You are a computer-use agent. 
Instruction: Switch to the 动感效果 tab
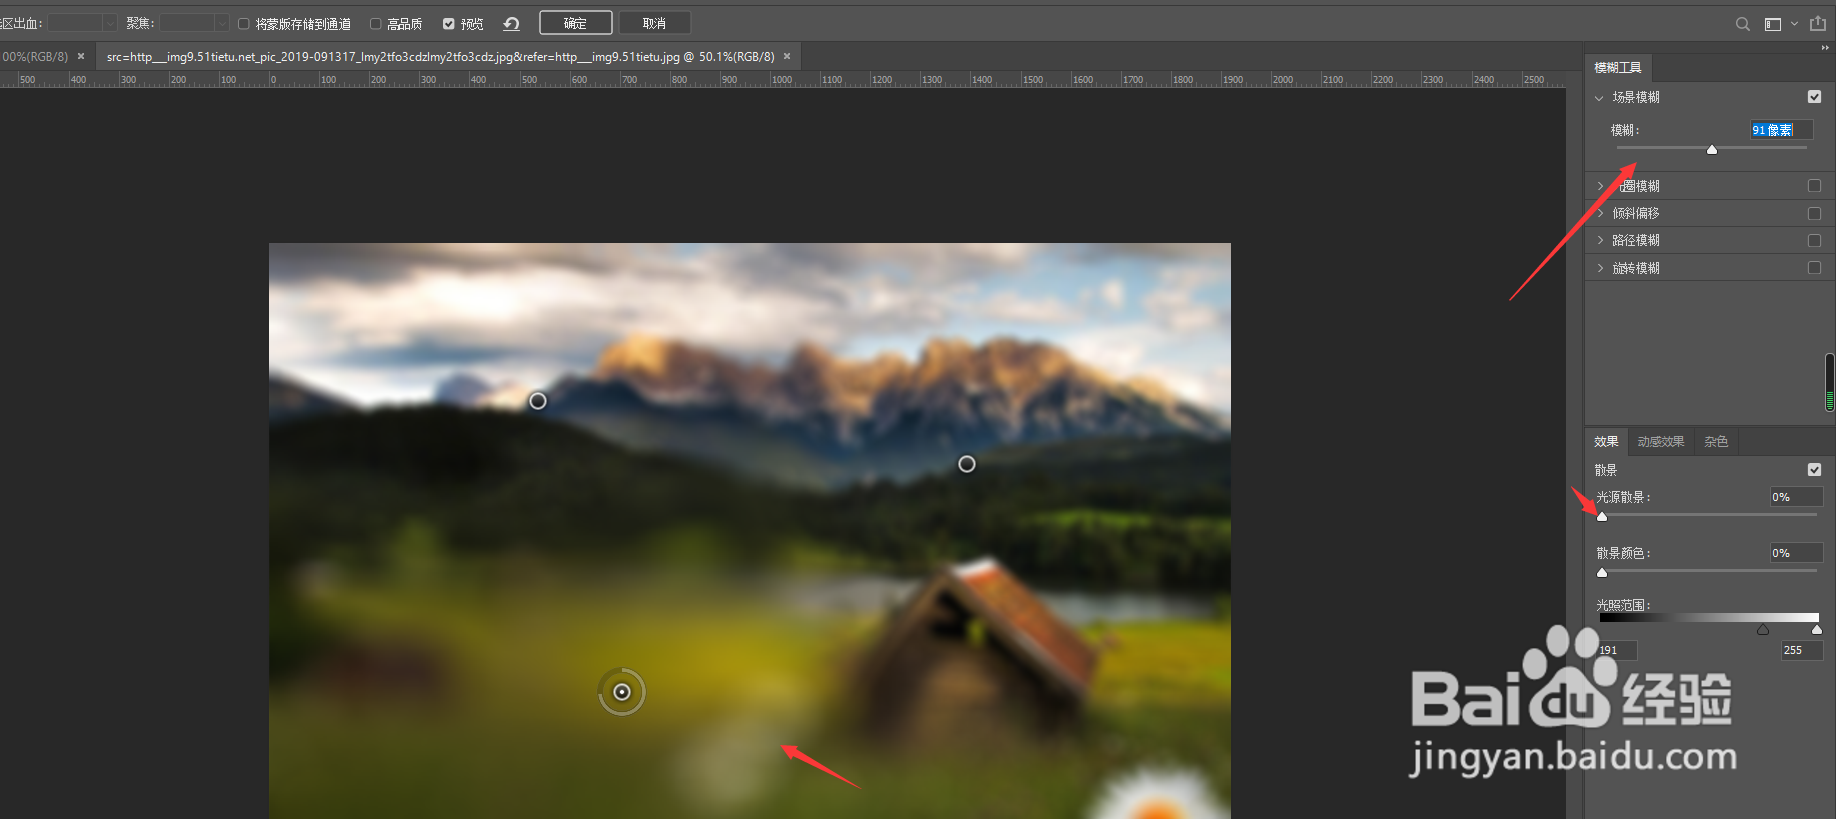click(1661, 441)
